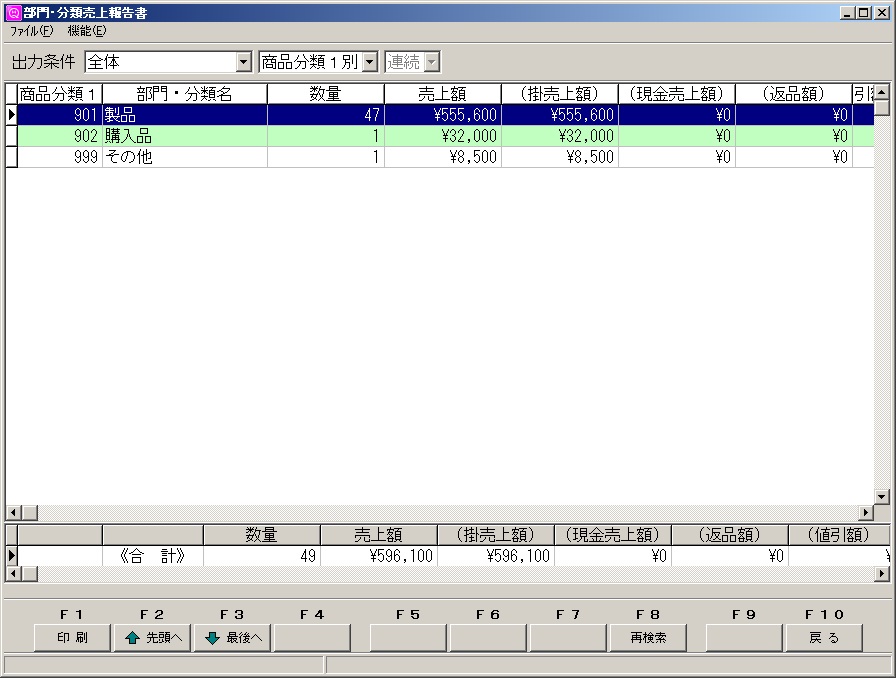Viewport: 896px width, 678px height.
Task: Click the (現金売上額) header in the main grid
Action: click(x=677, y=94)
